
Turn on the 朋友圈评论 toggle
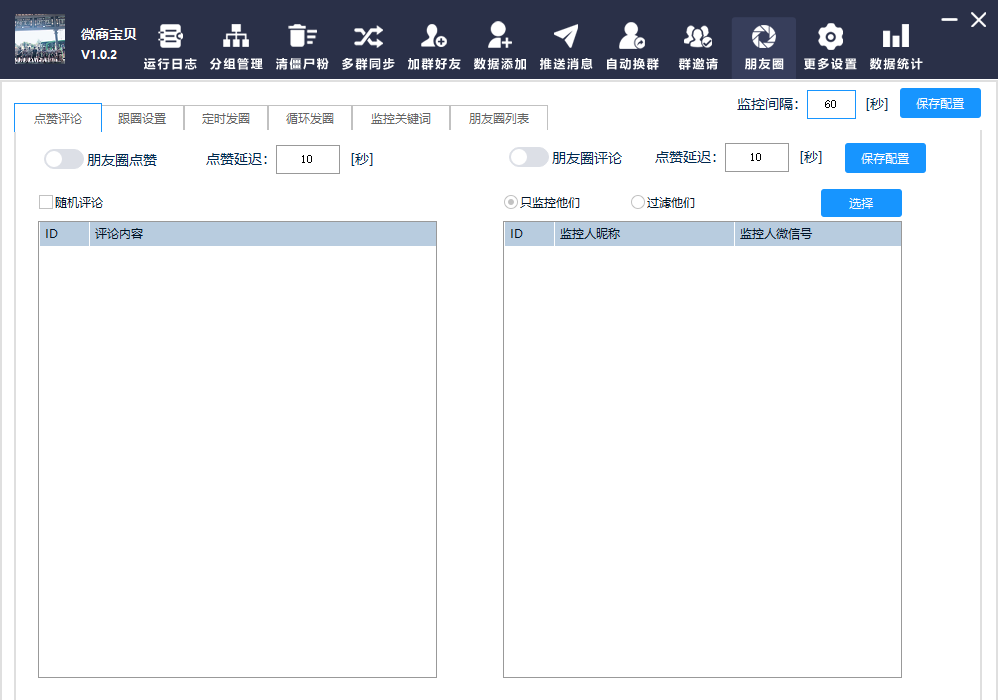click(x=528, y=158)
